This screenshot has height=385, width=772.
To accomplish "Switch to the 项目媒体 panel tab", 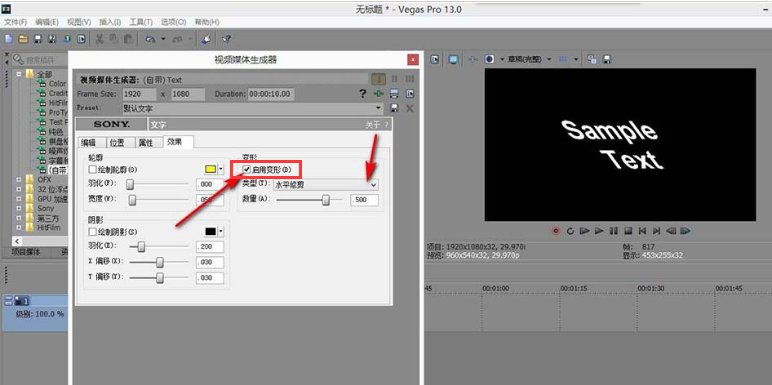I will (x=26, y=252).
